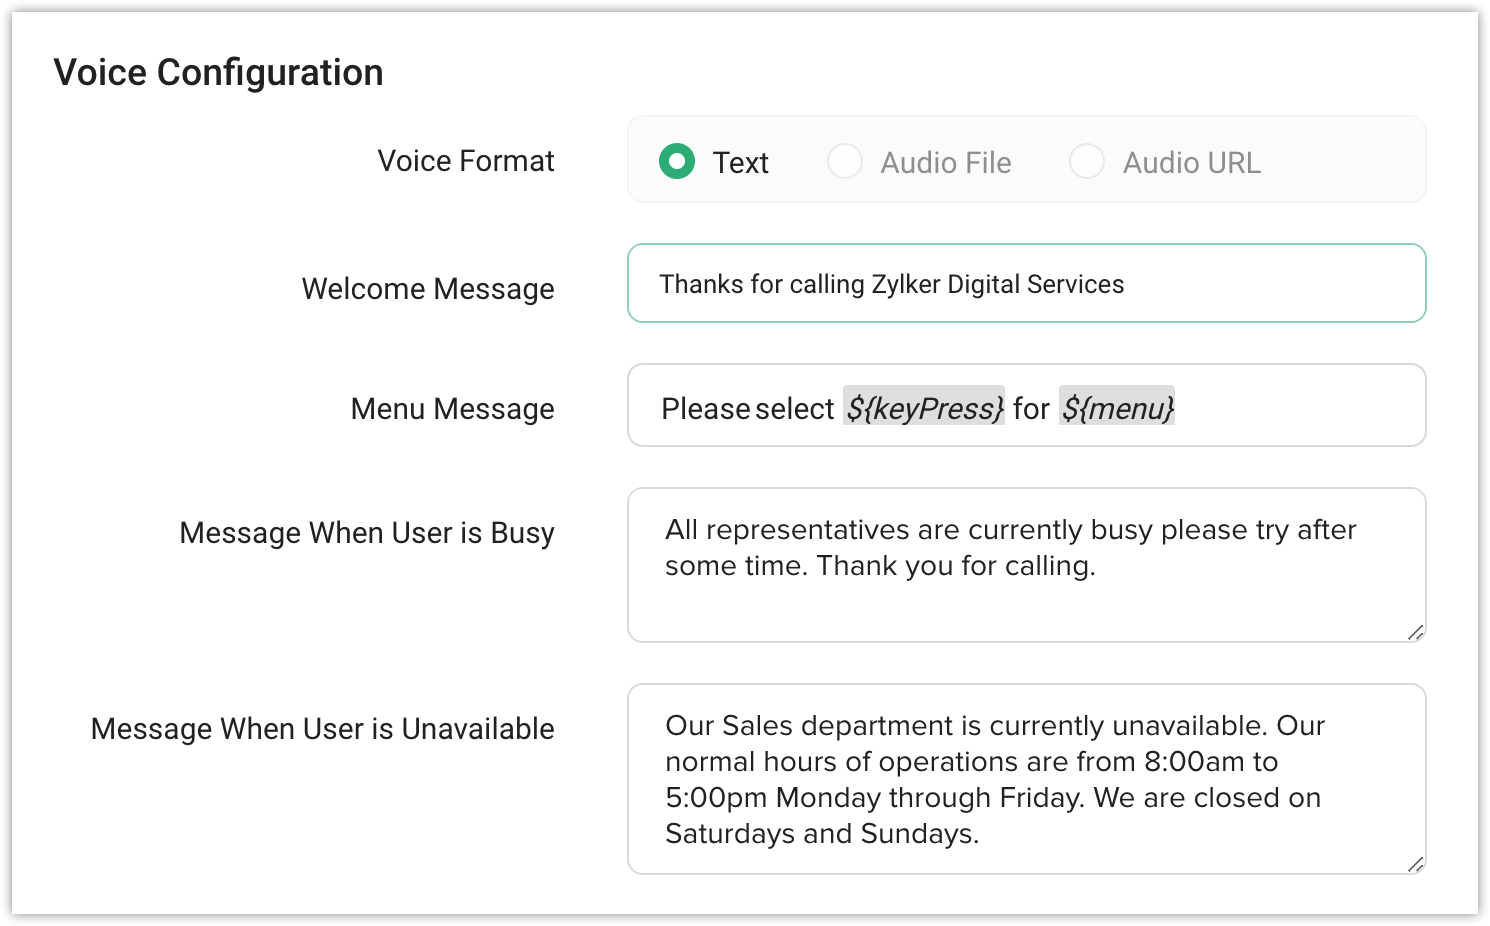Image resolution: width=1490 pixels, height=926 pixels.
Task: Click the Menu Message field label
Action: [452, 409]
